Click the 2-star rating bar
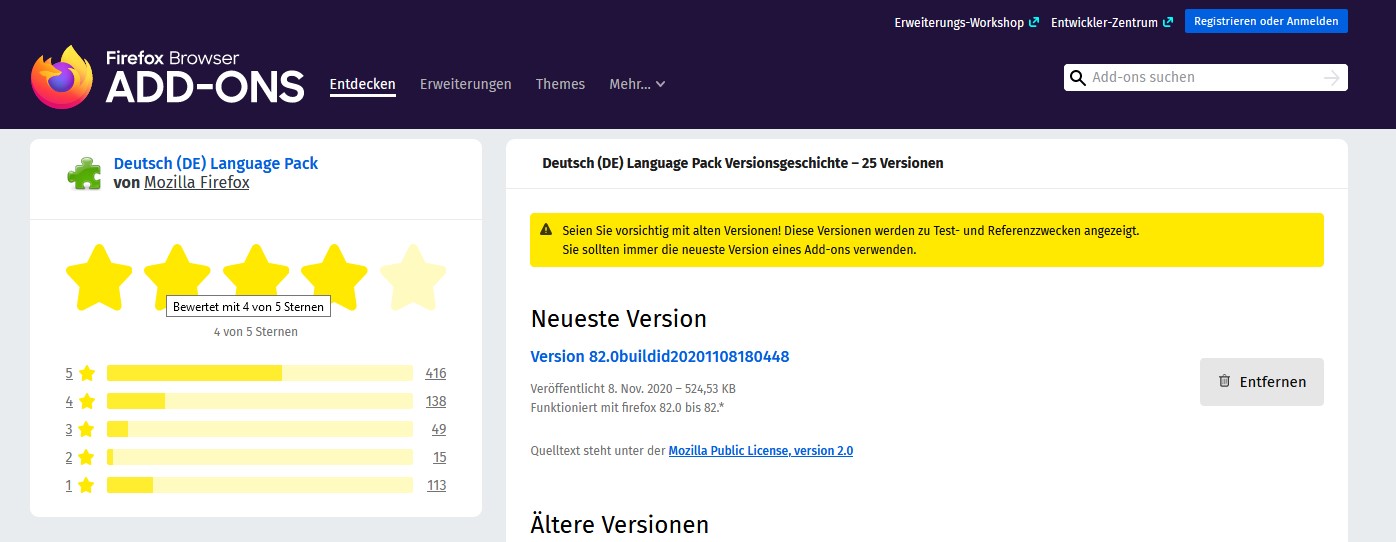Screen dimensions: 1396x542 click(260, 457)
